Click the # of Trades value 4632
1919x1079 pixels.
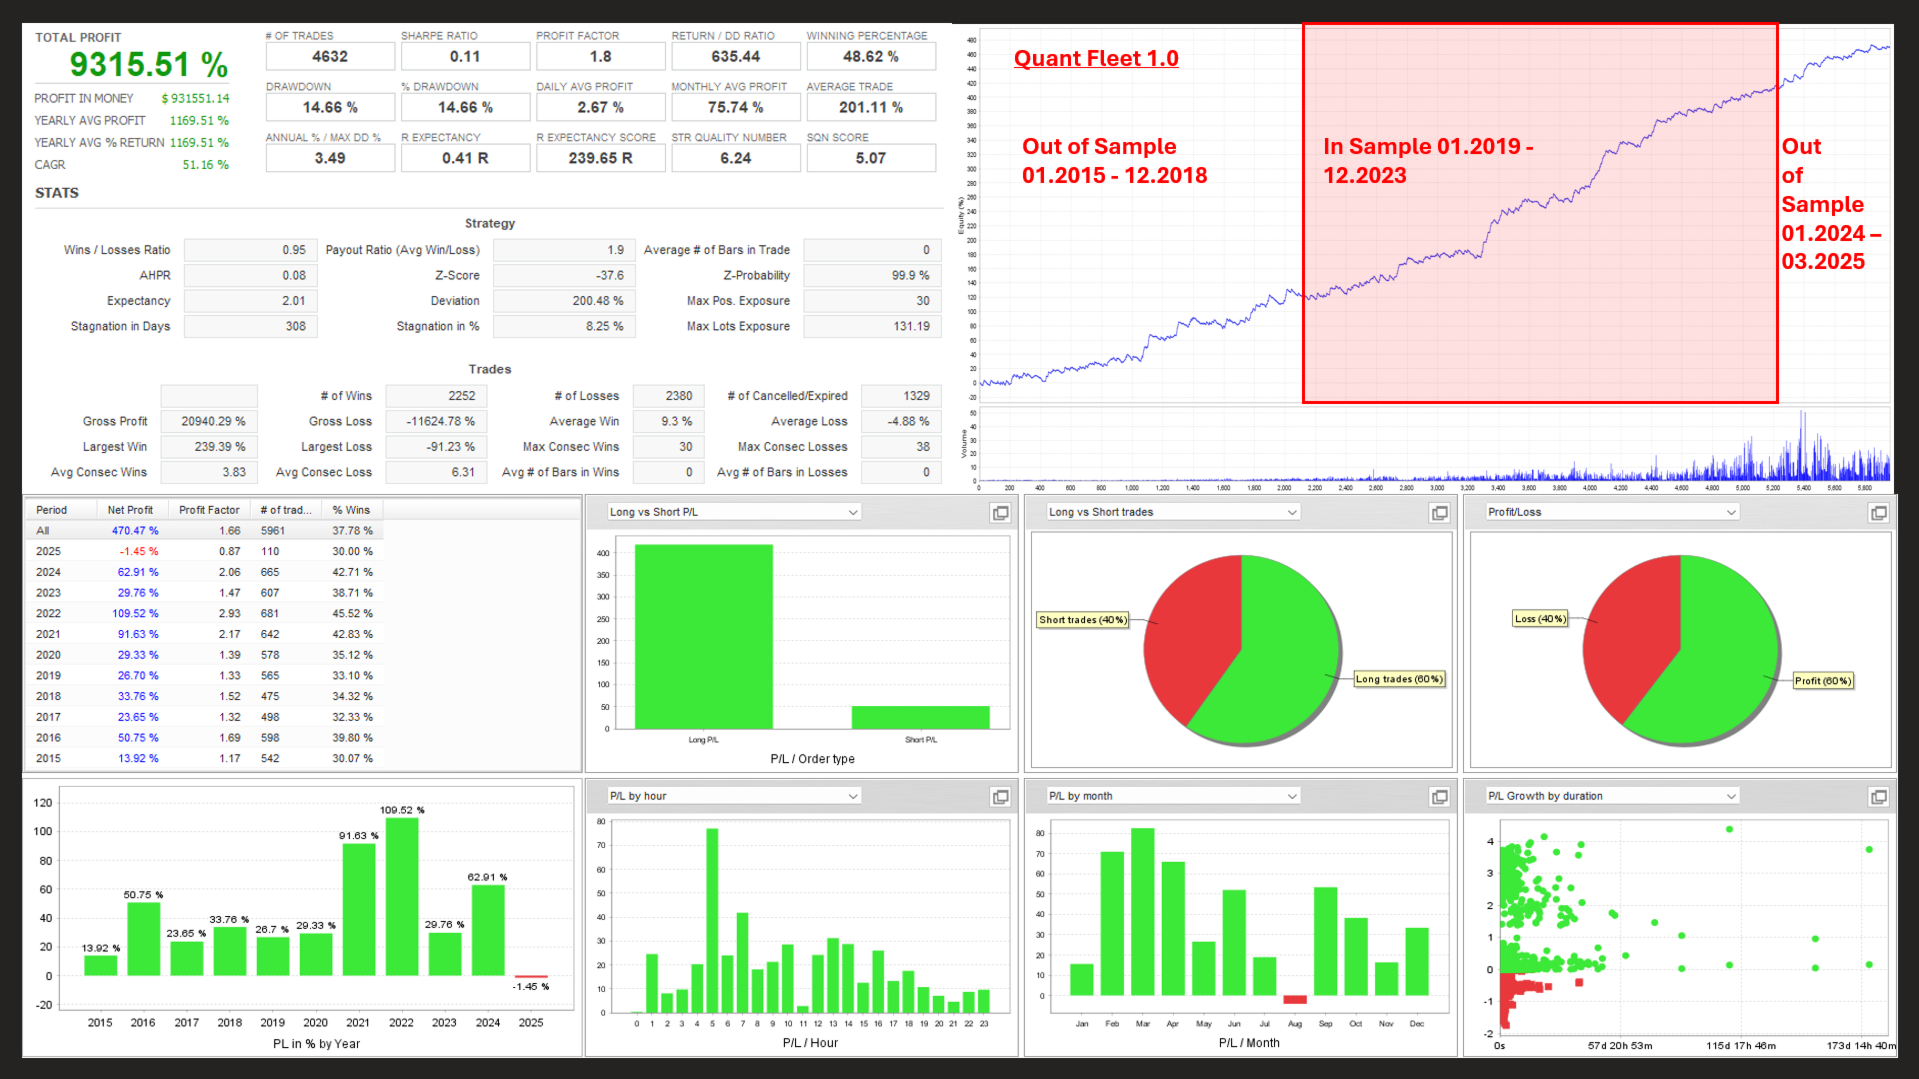coord(330,57)
